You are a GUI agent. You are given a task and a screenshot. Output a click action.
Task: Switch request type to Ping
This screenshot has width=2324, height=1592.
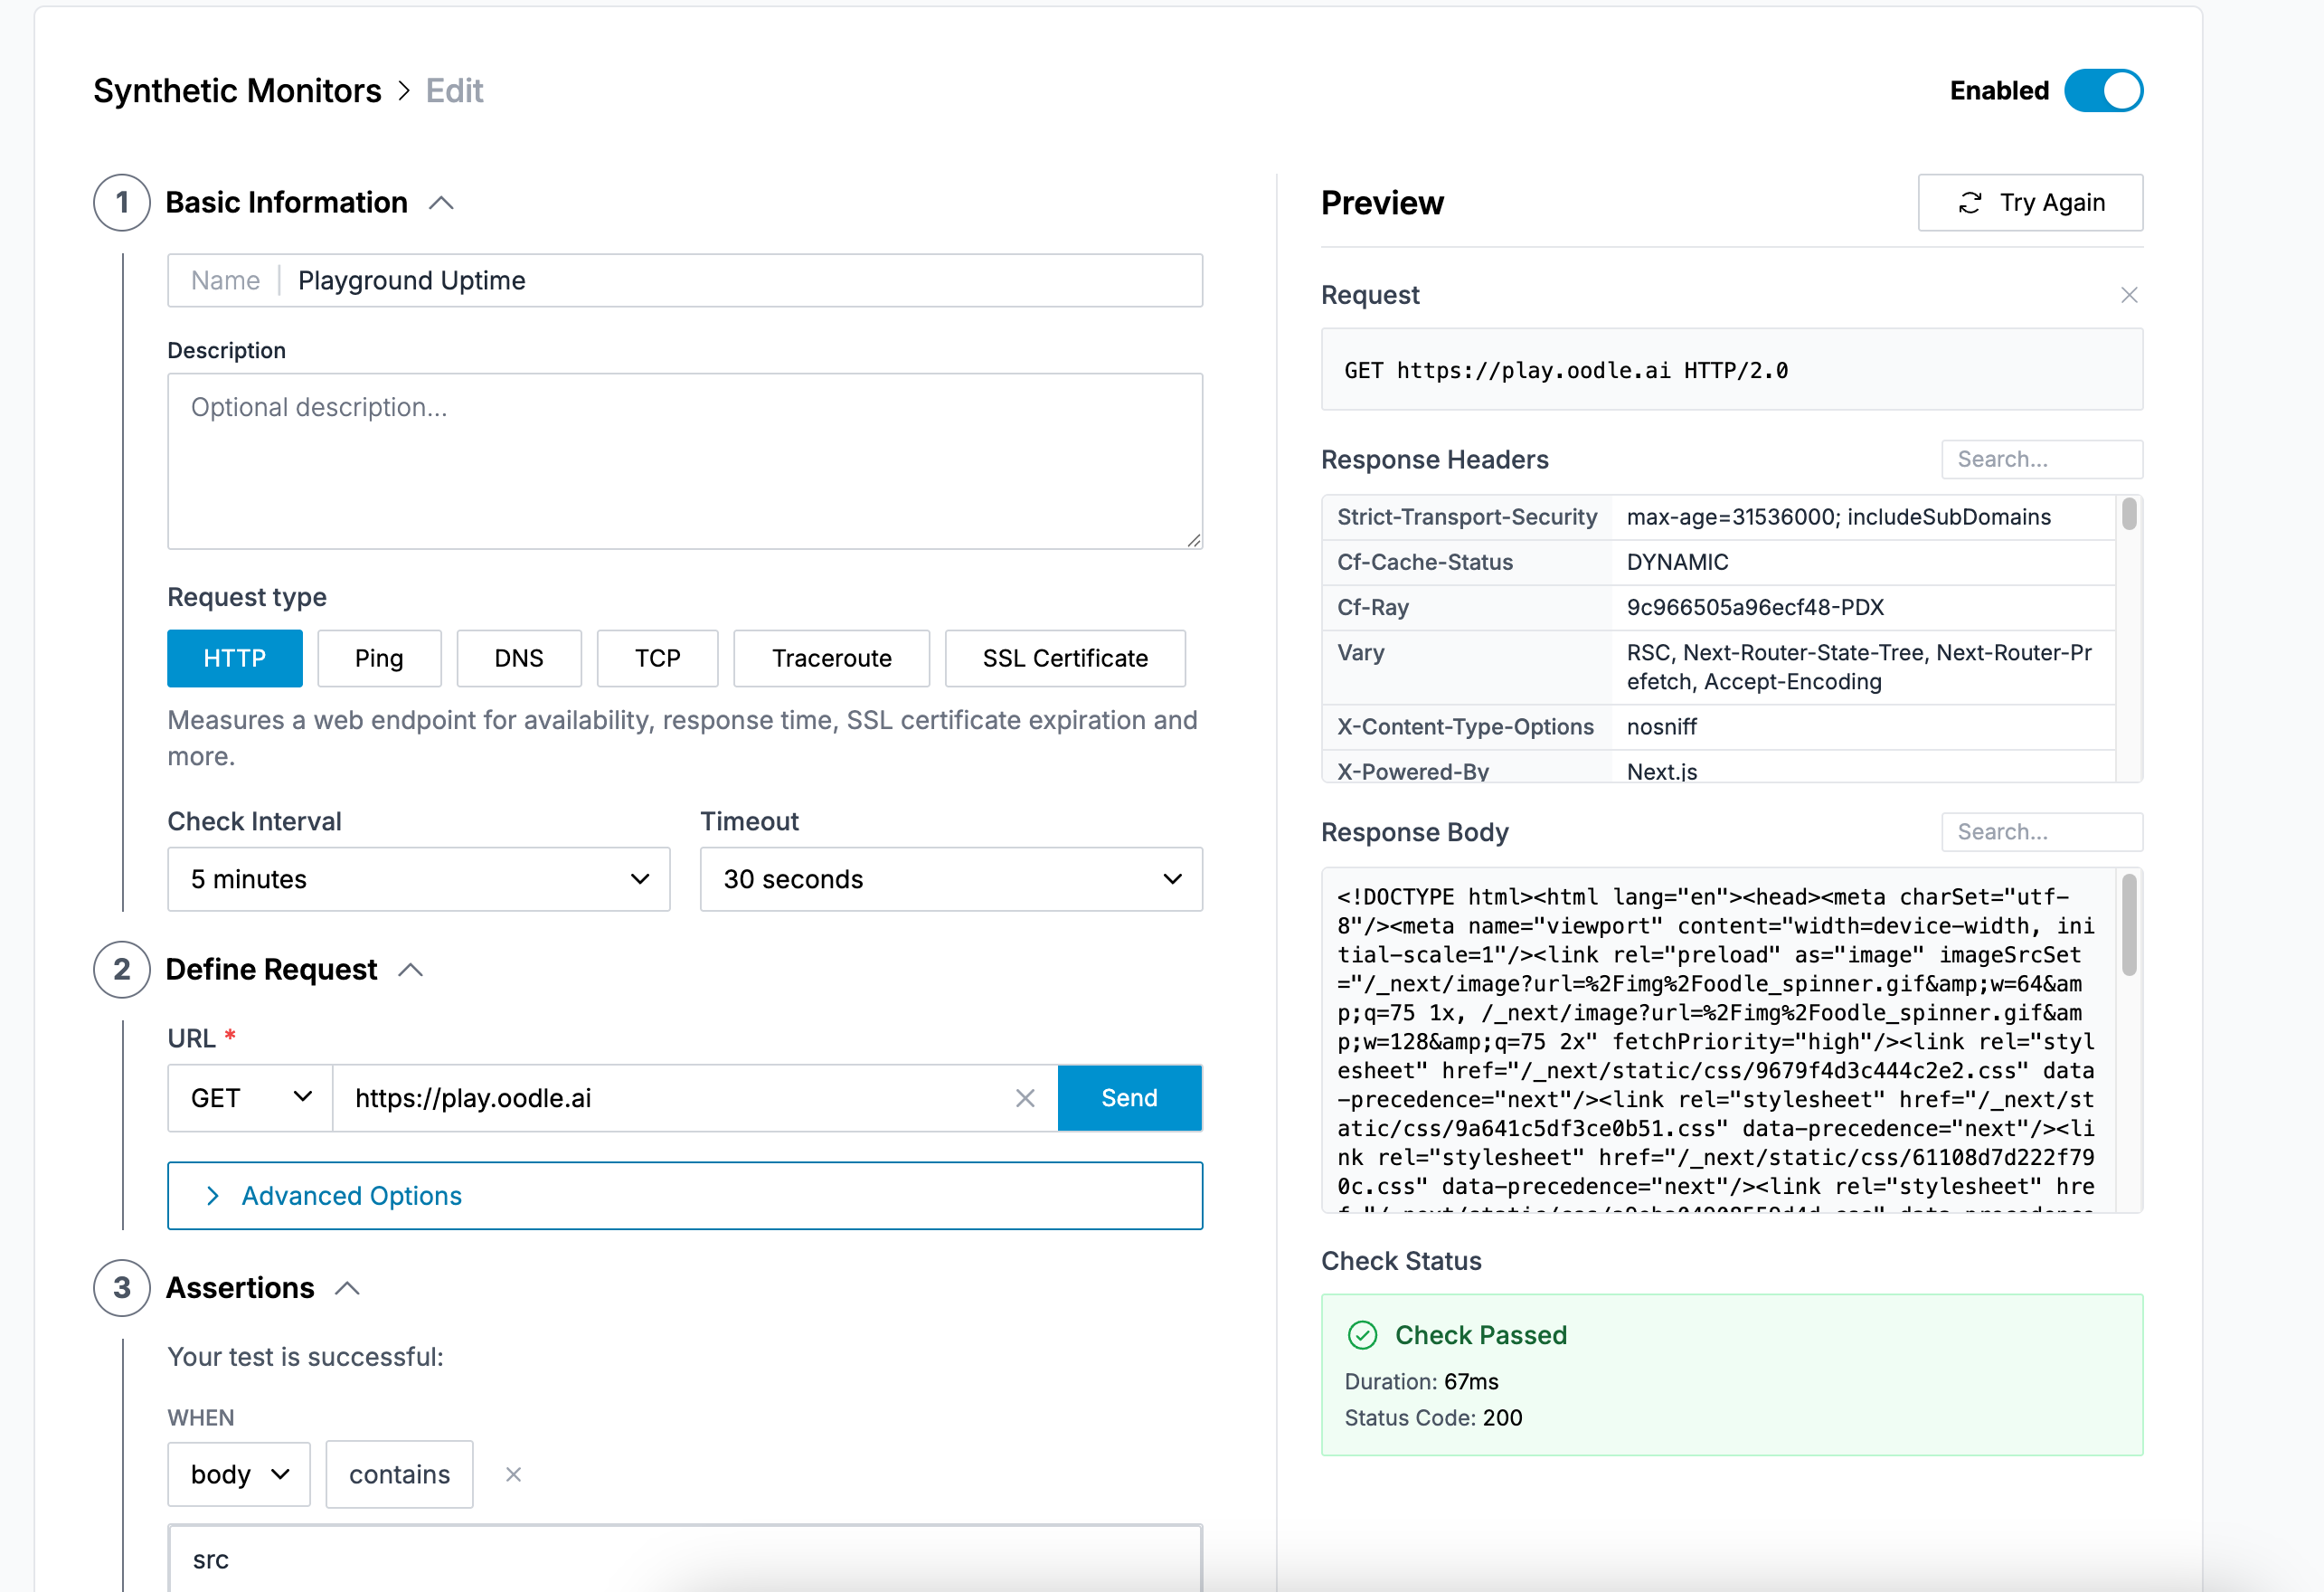tap(379, 658)
